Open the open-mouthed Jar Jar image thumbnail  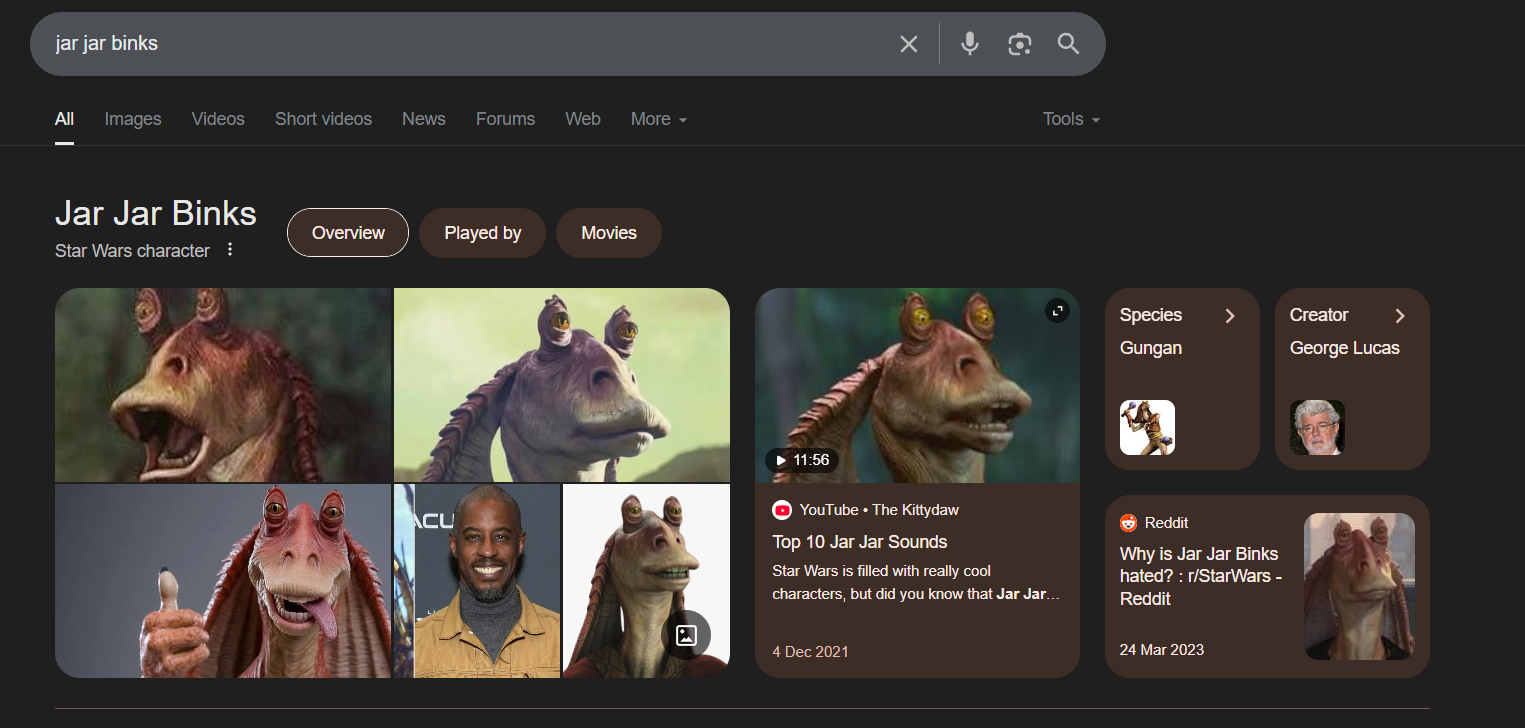pos(223,385)
